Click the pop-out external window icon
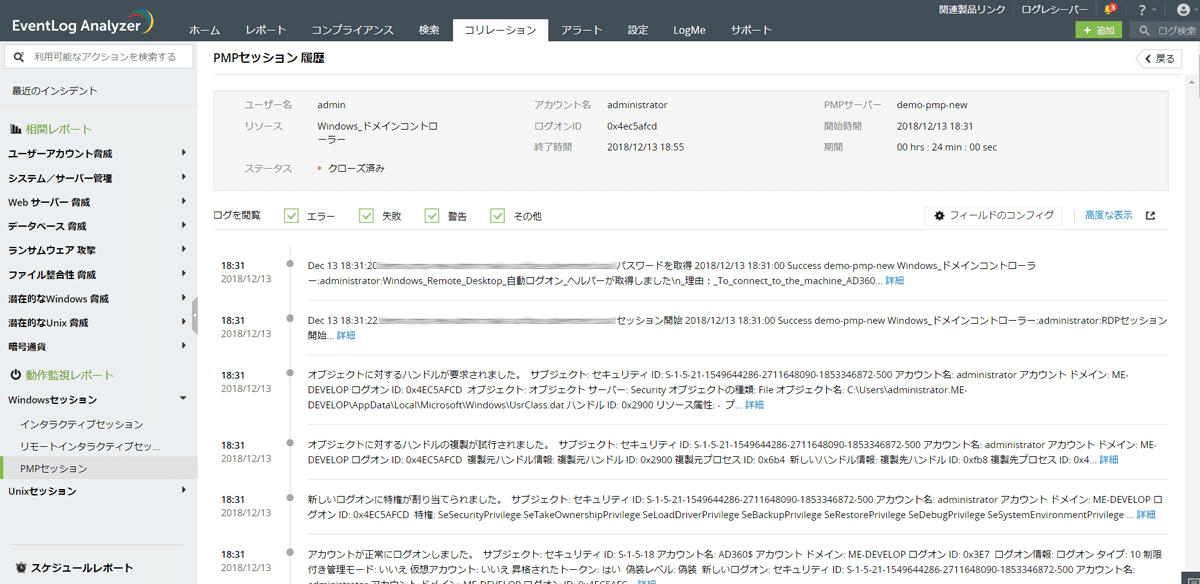Image resolution: width=1200 pixels, height=584 pixels. pyautogui.click(x=1150, y=215)
